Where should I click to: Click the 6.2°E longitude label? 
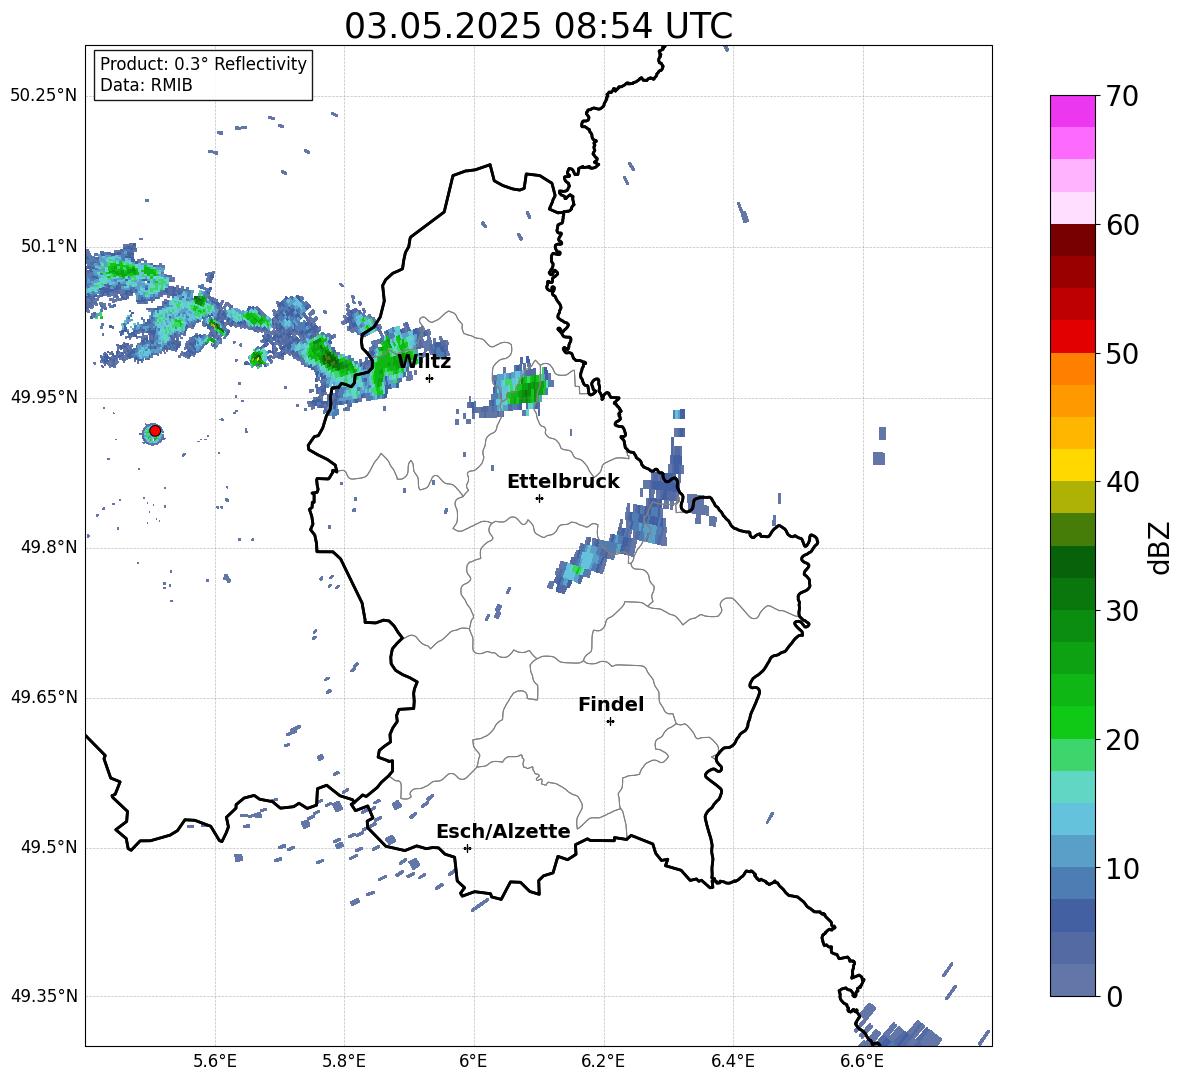click(x=603, y=1061)
